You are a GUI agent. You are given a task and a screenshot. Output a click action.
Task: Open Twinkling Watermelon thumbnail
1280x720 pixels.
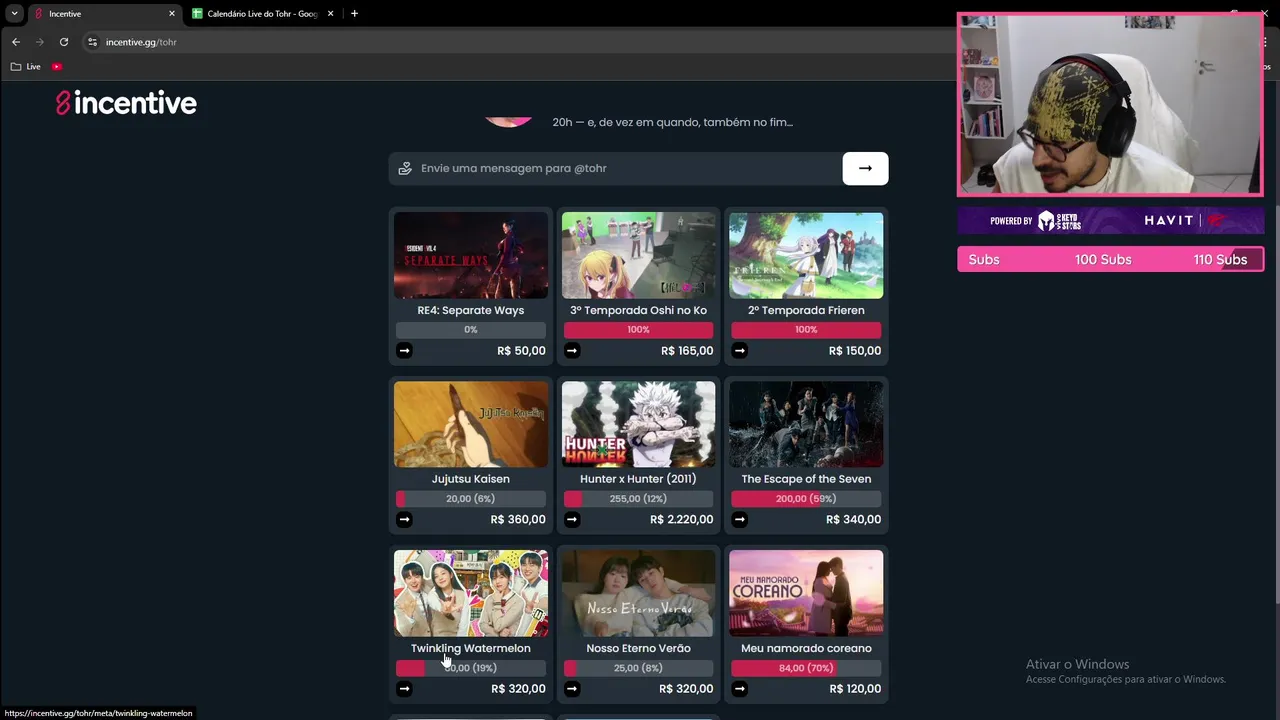coord(471,593)
